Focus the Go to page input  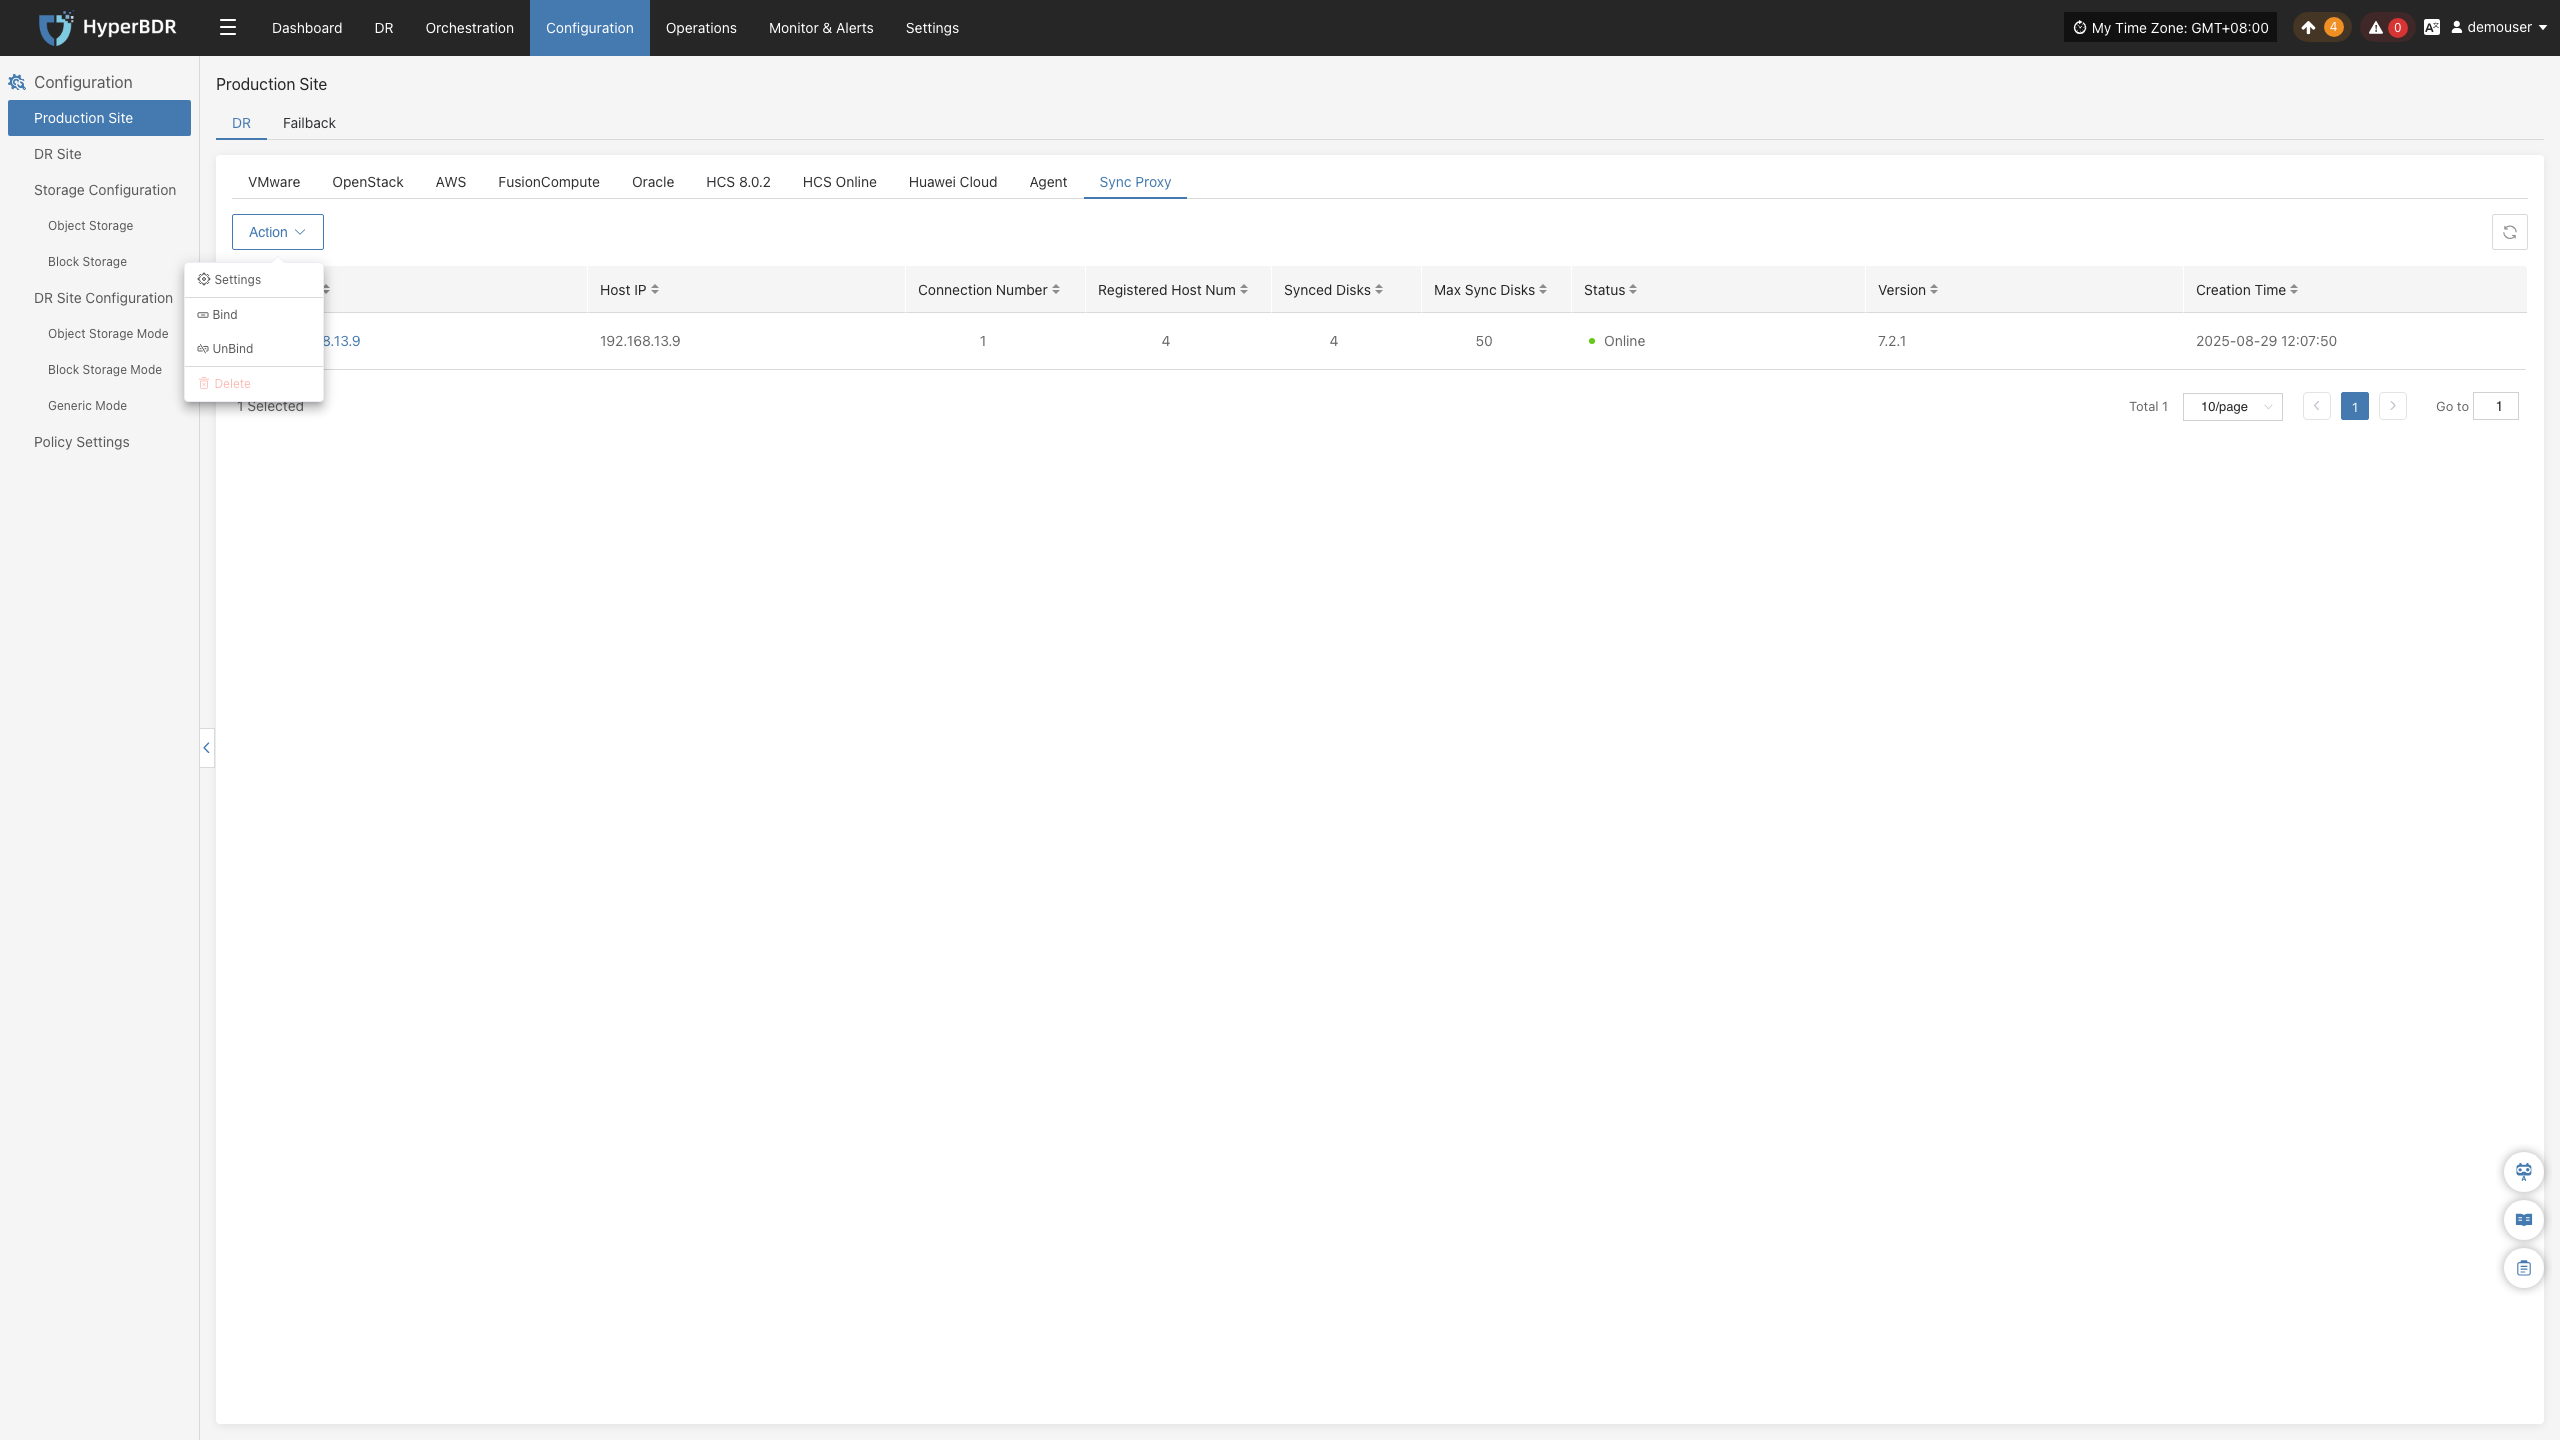(2496, 406)
